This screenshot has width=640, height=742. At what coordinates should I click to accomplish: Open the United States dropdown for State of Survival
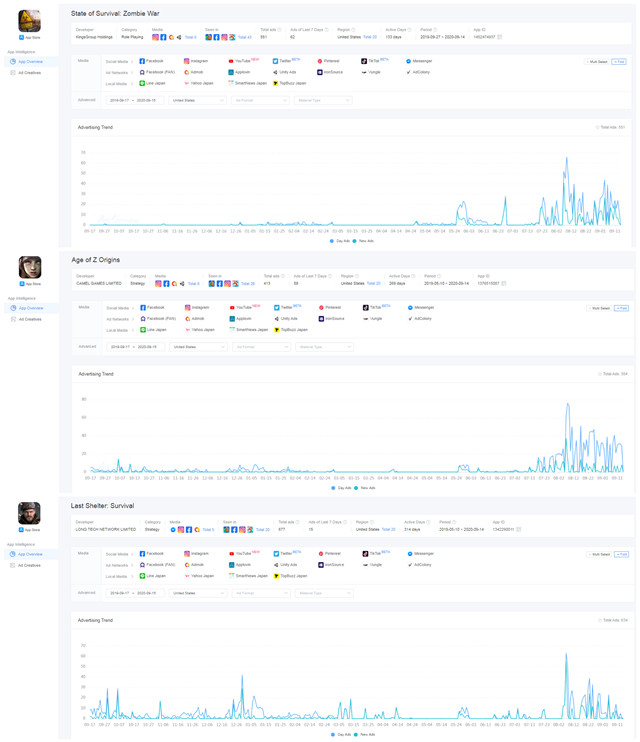pos(197,100)
